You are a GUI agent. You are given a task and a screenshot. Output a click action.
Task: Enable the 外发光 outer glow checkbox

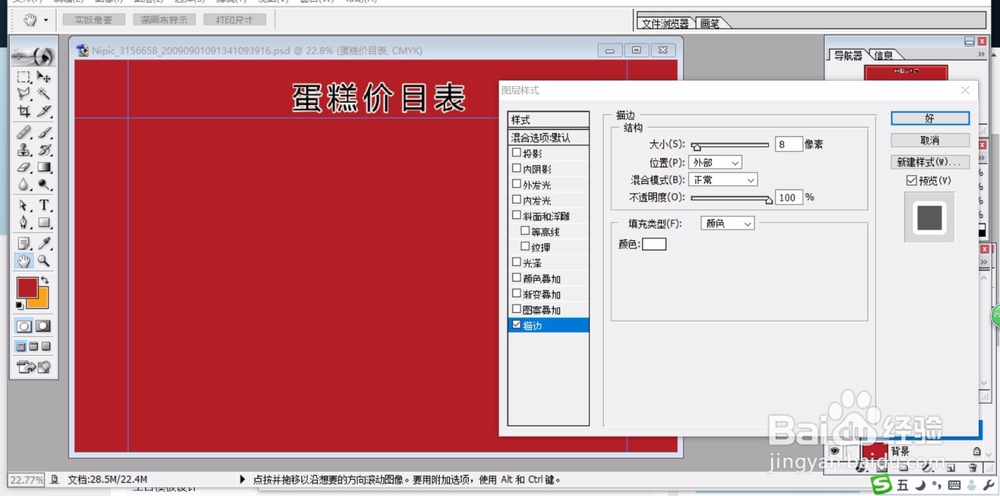pos(517,184)
